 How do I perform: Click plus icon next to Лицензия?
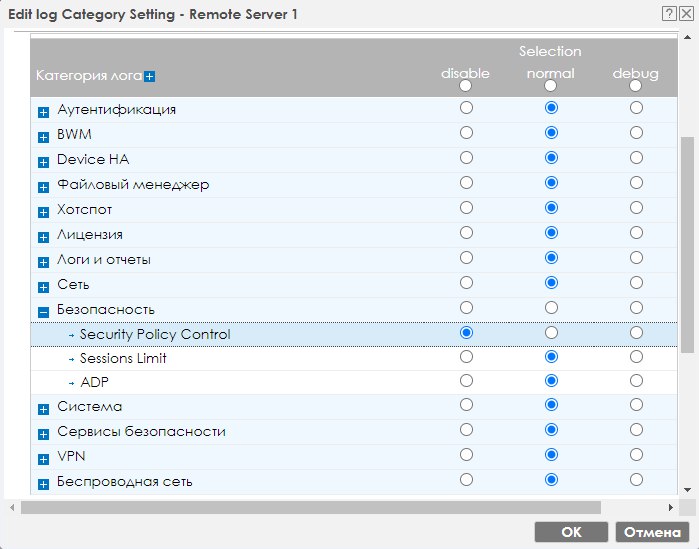click(43, 236)
